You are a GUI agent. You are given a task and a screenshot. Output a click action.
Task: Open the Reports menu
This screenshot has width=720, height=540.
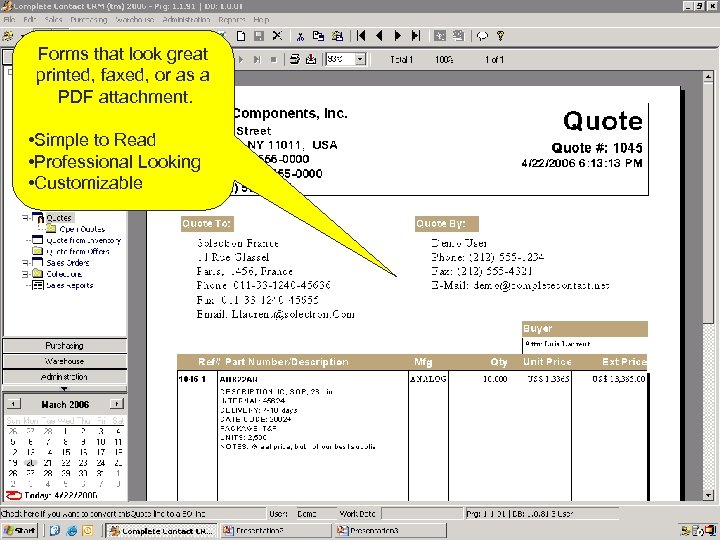232,20
